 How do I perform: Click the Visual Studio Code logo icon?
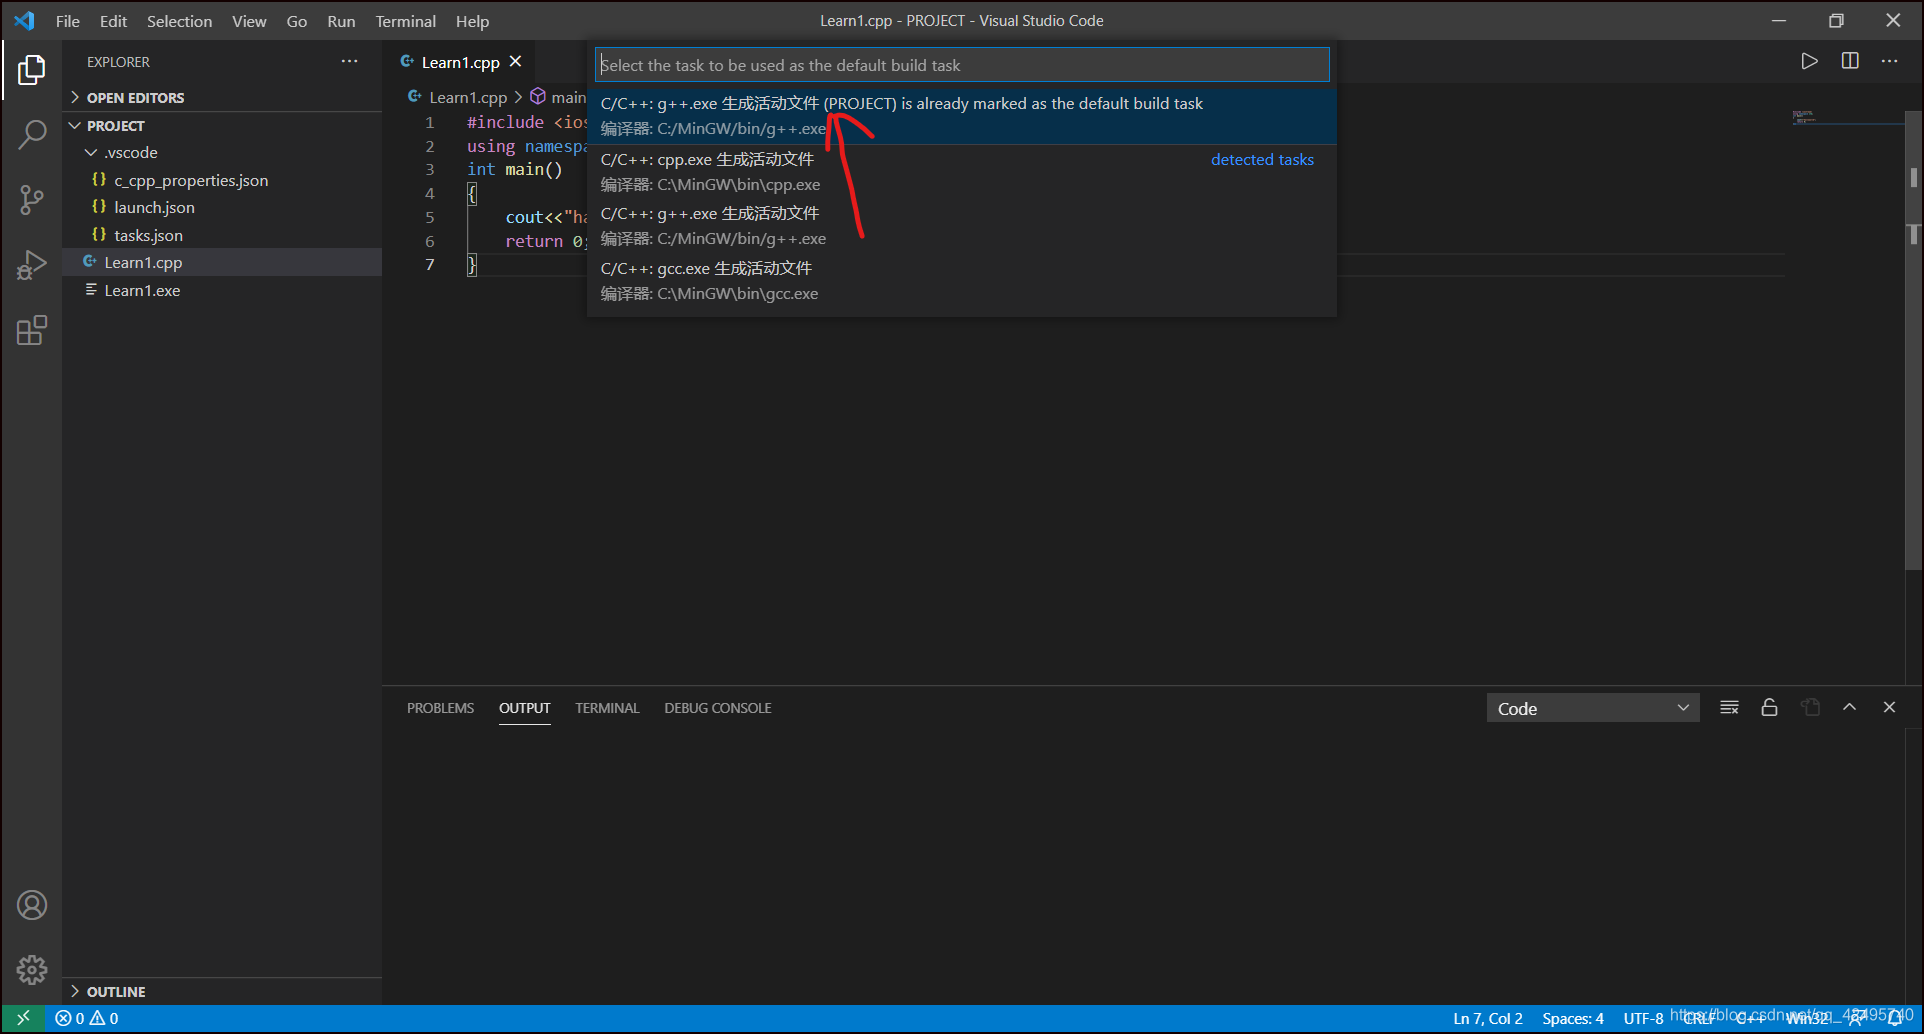pyautogui.click(x=24, y=20)
